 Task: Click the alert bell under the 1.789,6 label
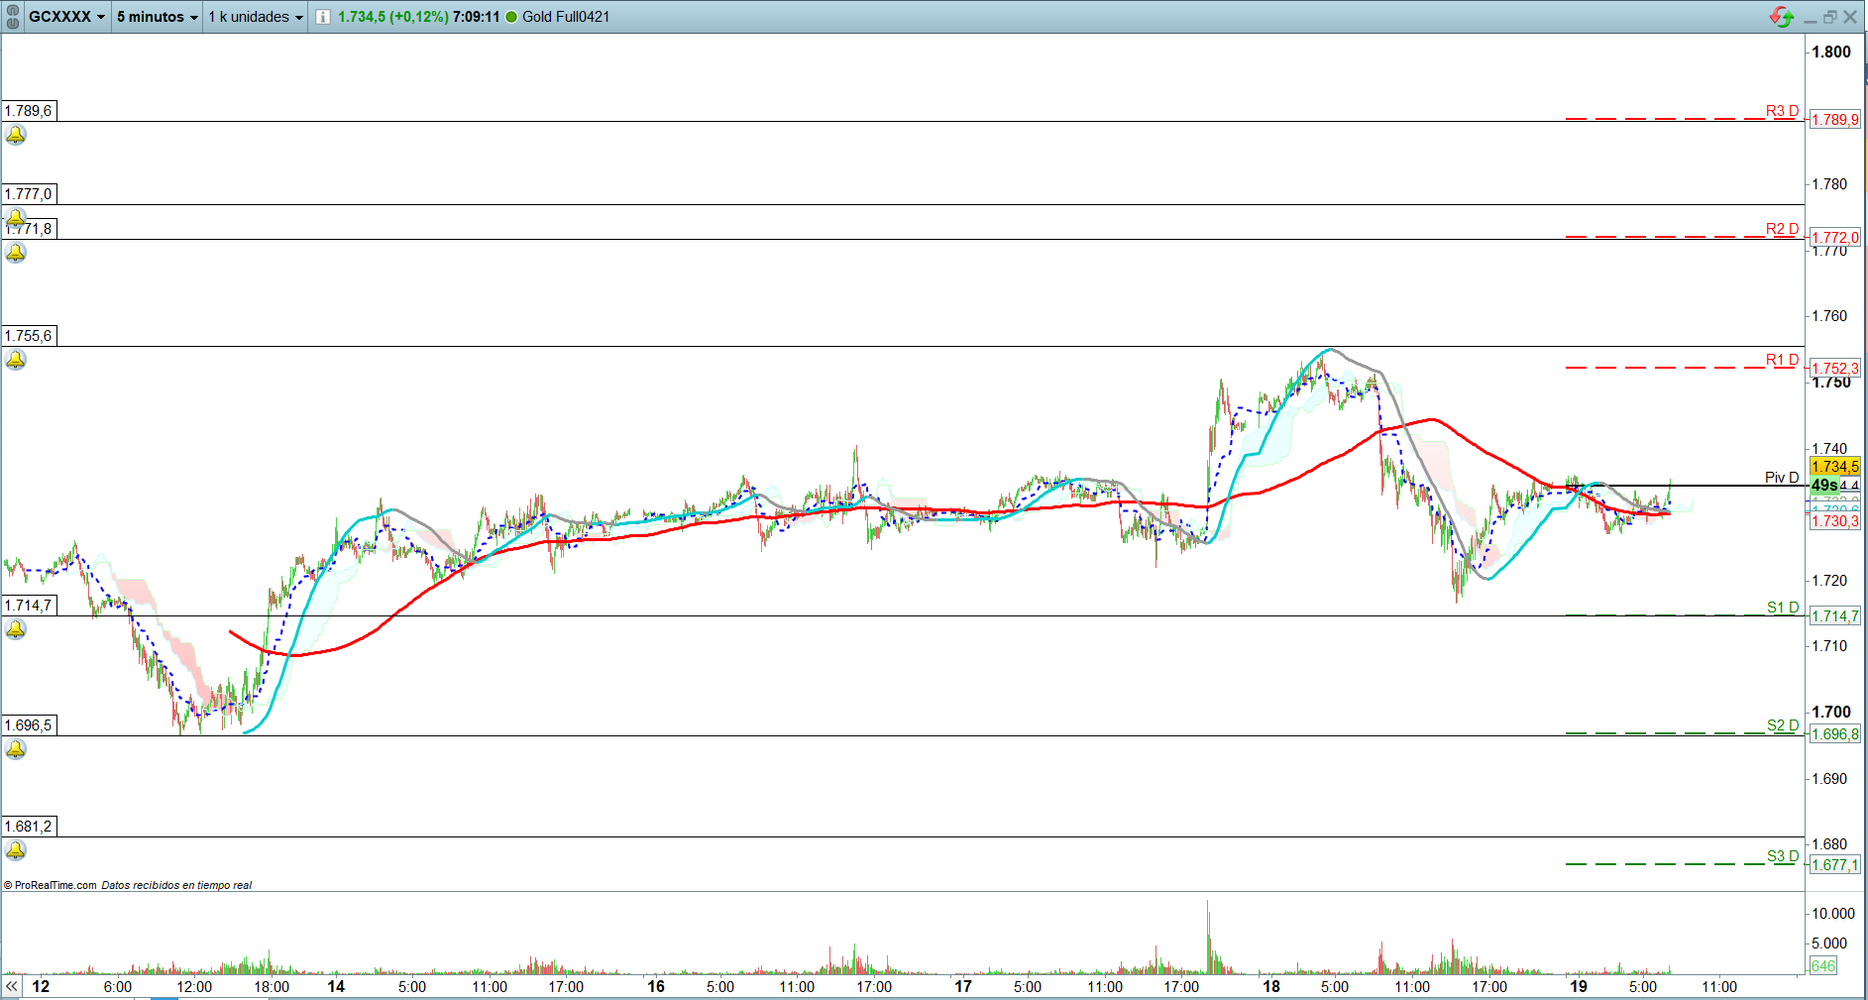click(x=16, y=135)
